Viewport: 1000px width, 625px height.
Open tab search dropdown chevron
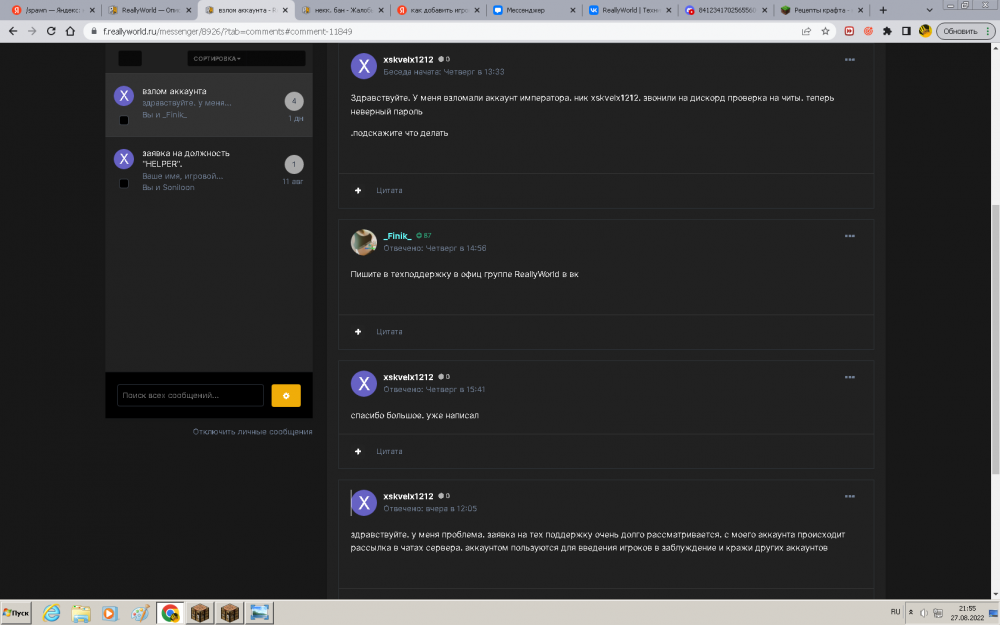click(929, 10)
